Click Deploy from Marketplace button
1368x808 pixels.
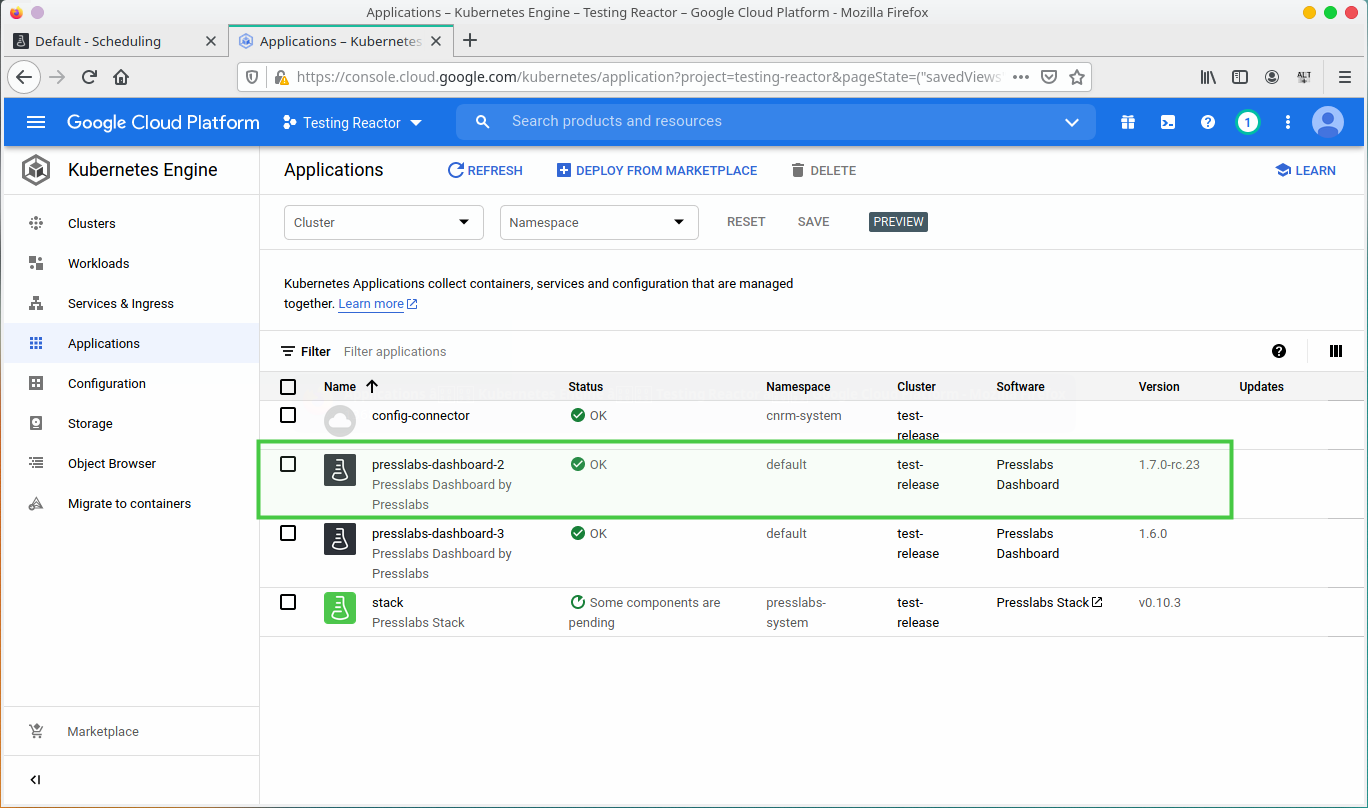coord(656,171)
